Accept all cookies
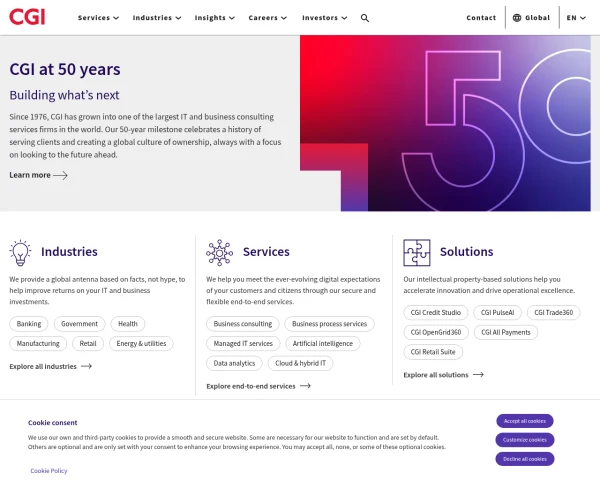The height and width of the screenshot is (480, 600). [x=525, y=421]
